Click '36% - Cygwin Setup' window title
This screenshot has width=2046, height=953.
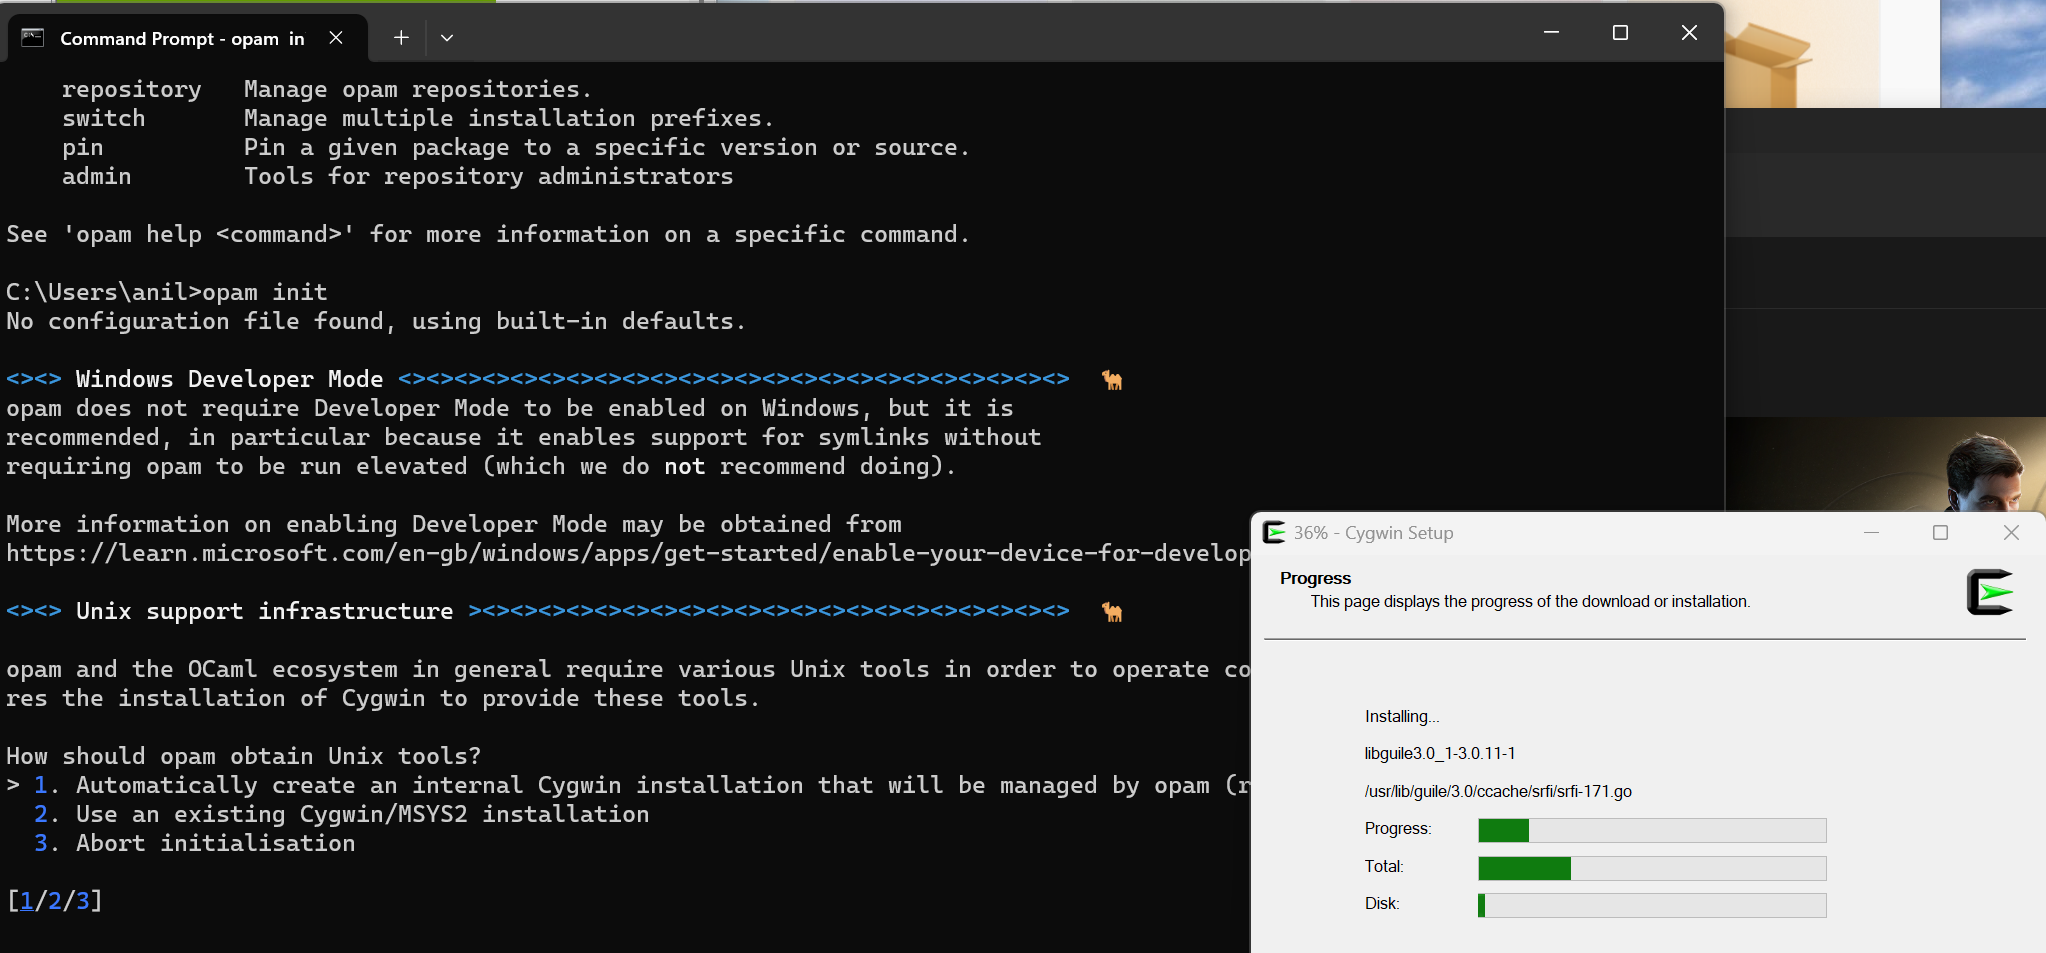pos(1373,533)
